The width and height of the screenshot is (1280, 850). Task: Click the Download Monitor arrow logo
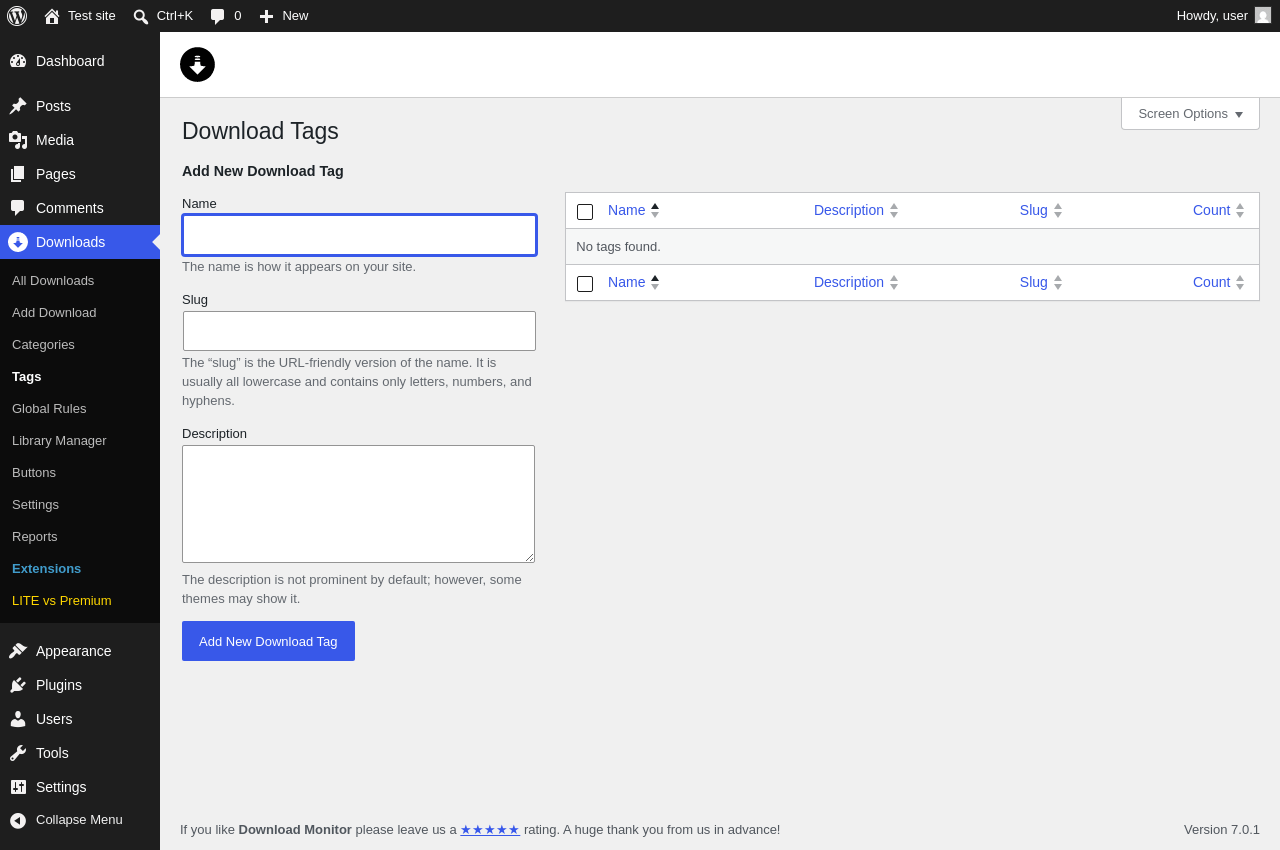(x=197, y=64)
